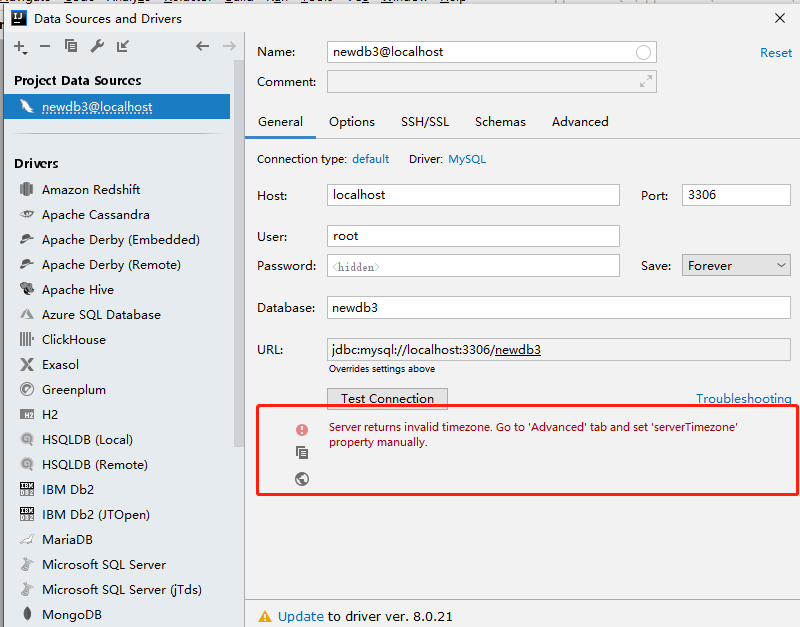
Task: Click the ClickHouse driver icon
Action: 27,339
